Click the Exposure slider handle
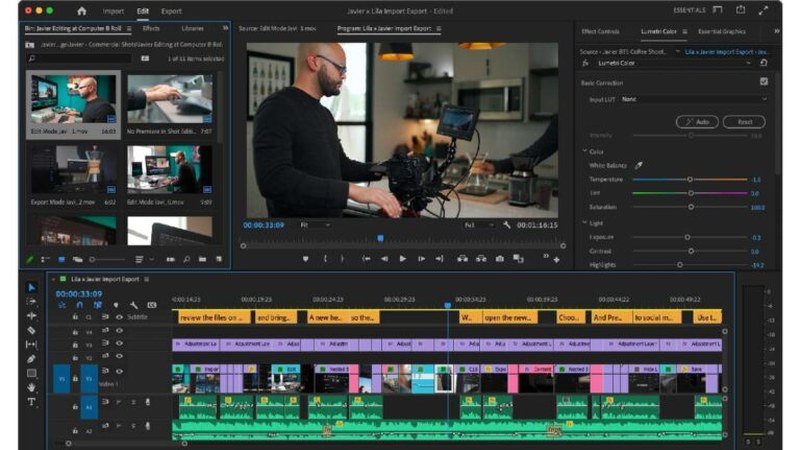This screenshot has height=450, width=800. point(687,237)
